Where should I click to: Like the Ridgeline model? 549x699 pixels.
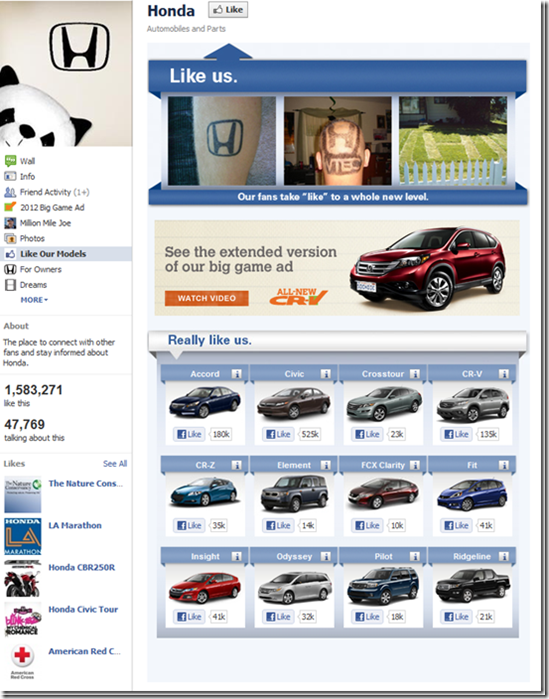[x=456, y=617]
